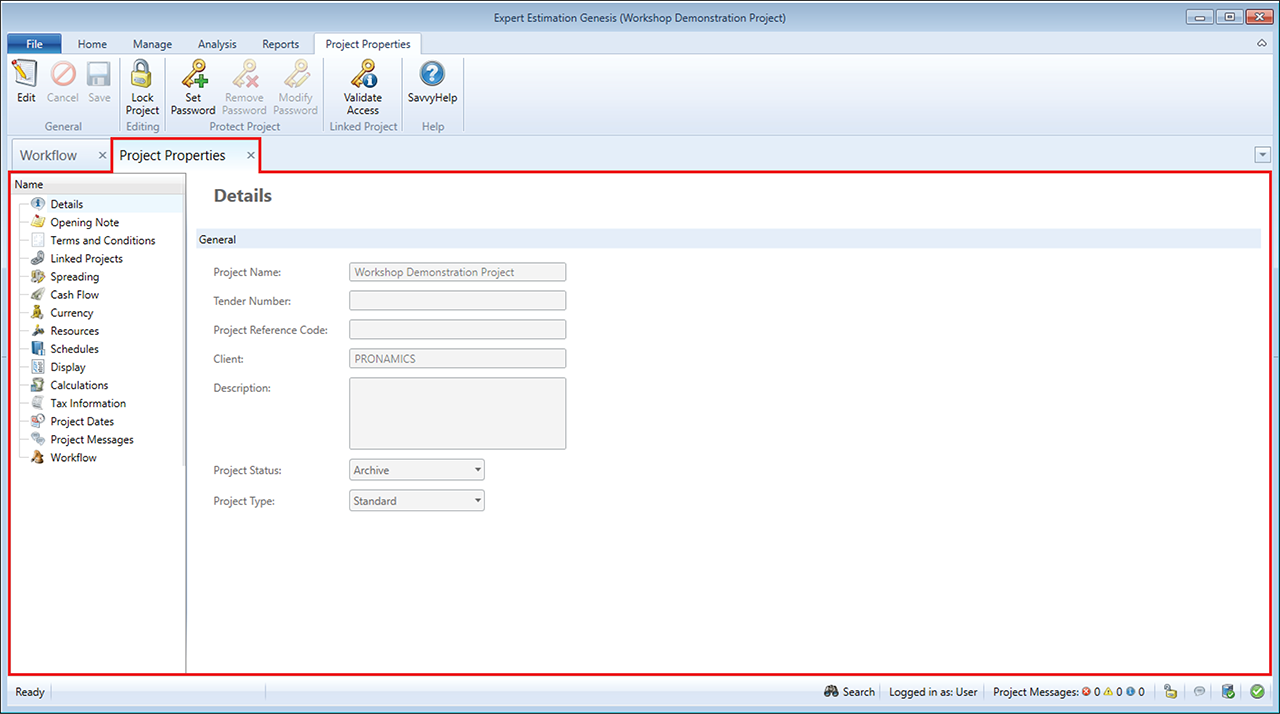Close the Project Properties tab
This screenshot has height=714, width=1280.
251,156
